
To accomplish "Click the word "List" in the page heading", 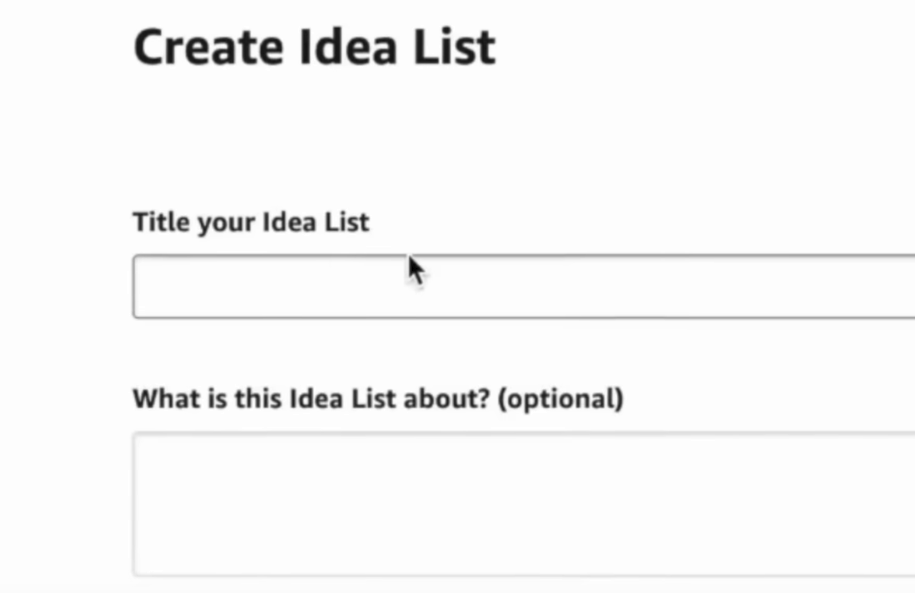I will (458, 47).
